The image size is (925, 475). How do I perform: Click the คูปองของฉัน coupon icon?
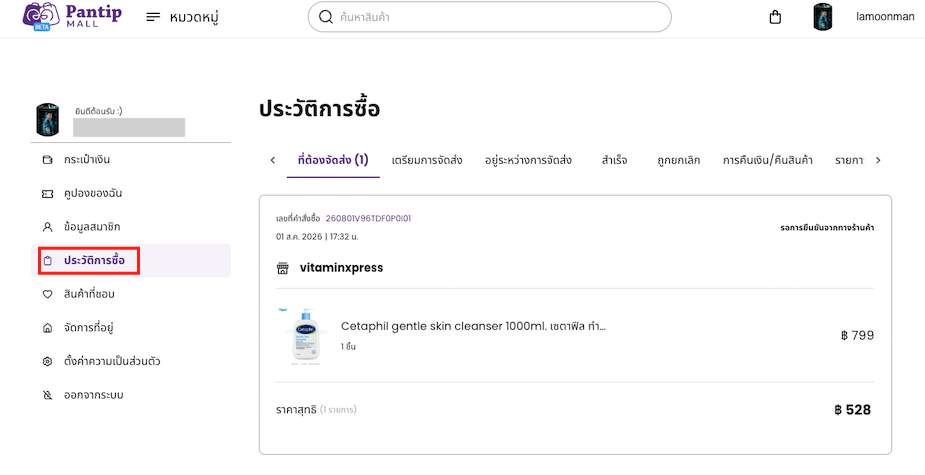[48, 194]
